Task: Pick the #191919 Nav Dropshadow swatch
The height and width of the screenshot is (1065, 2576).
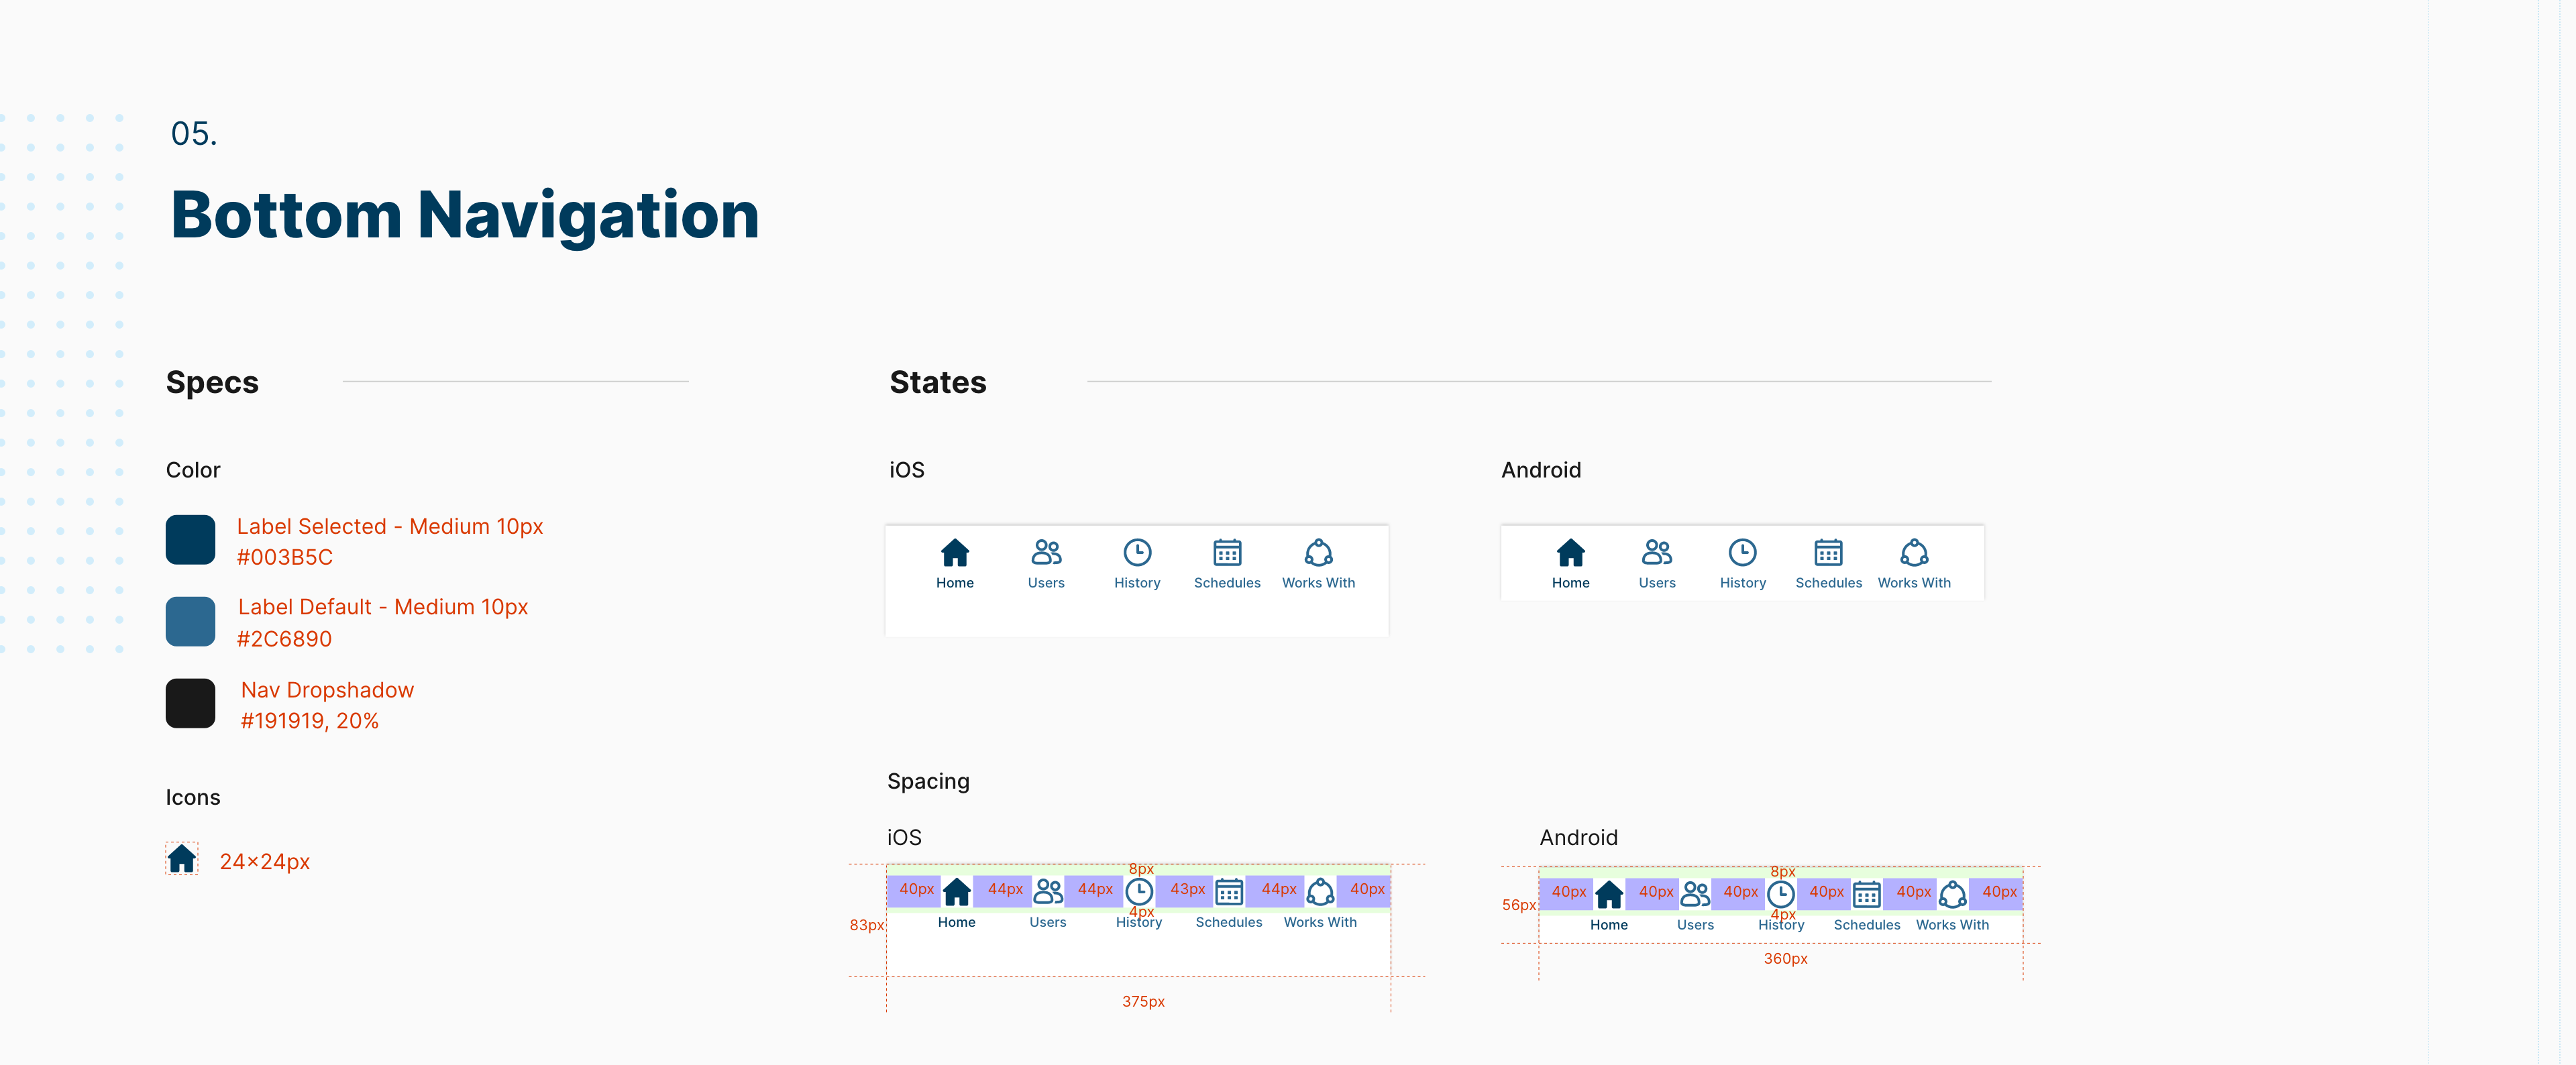Action: (190, 703)
